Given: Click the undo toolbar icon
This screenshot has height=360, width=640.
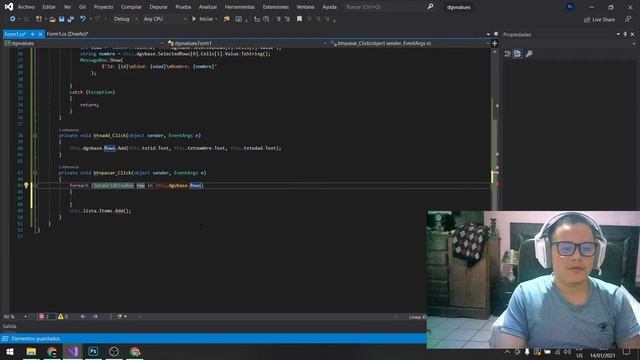Looking at the screenshot, I should (x=83, y=19).
